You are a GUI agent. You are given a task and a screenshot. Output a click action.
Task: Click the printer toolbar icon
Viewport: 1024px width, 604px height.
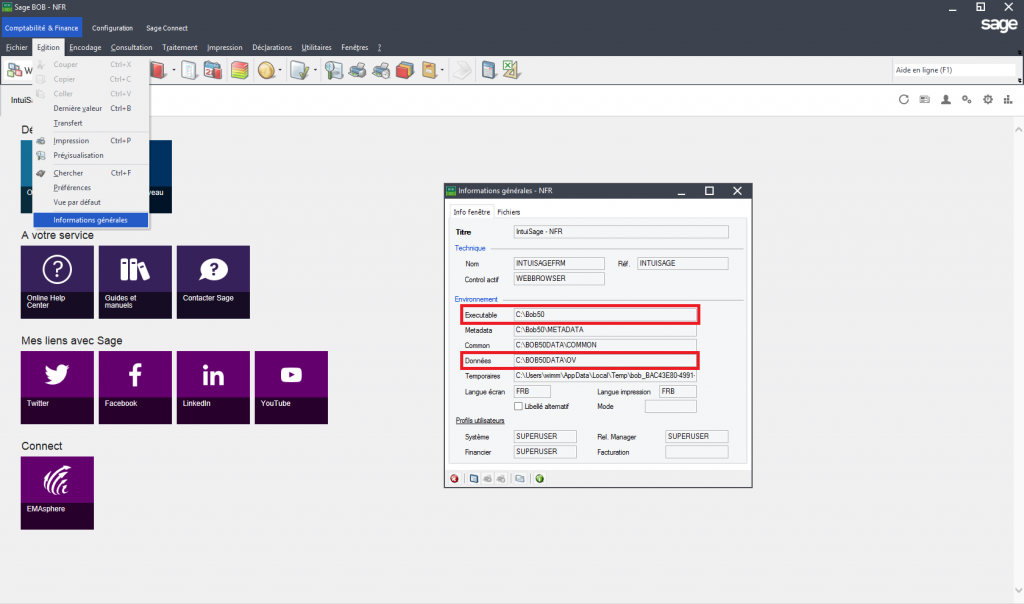click(357, 71)
